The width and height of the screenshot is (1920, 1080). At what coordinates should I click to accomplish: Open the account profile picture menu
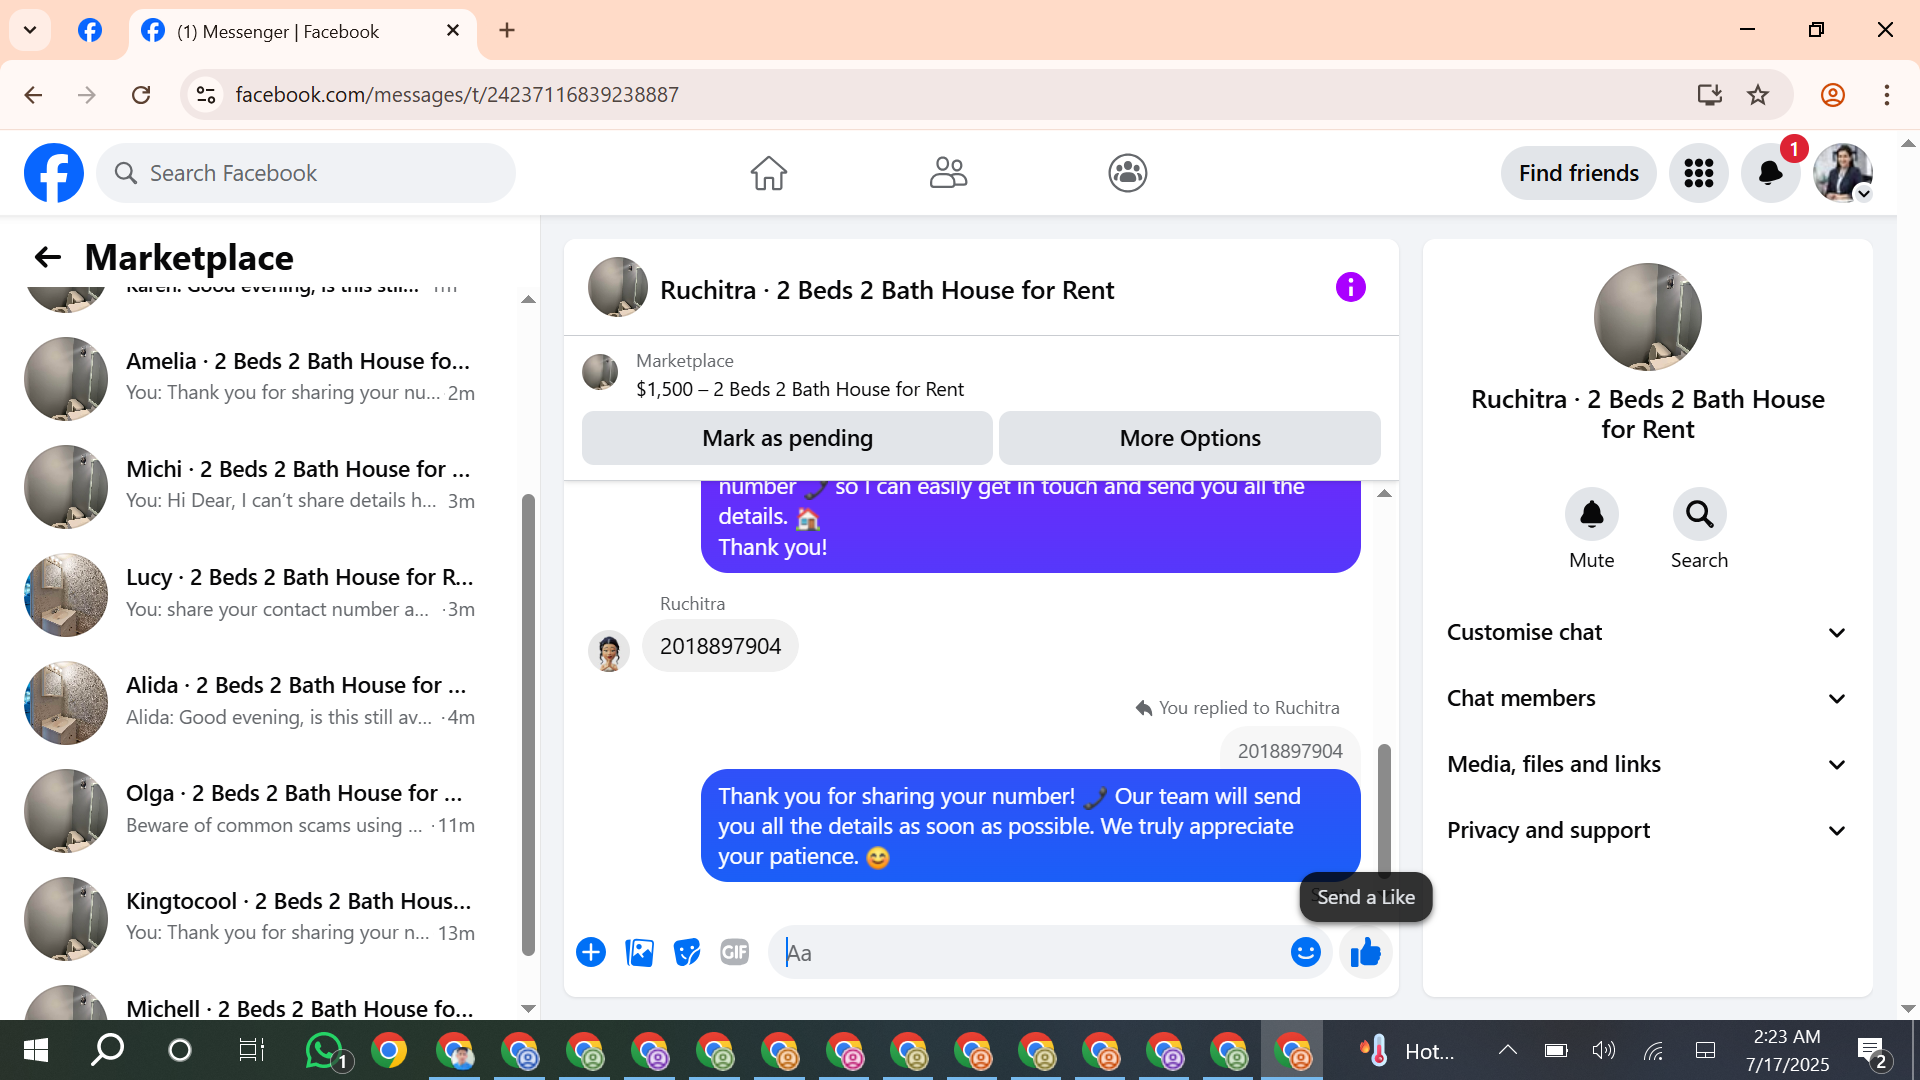tap(1842, 173)
